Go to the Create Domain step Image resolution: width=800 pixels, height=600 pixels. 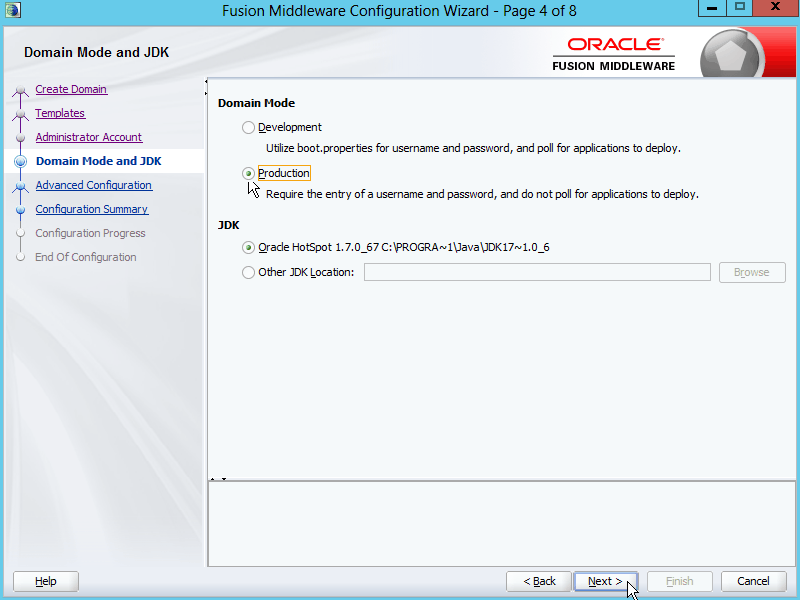pyautogui.click(x=71, y=89)
